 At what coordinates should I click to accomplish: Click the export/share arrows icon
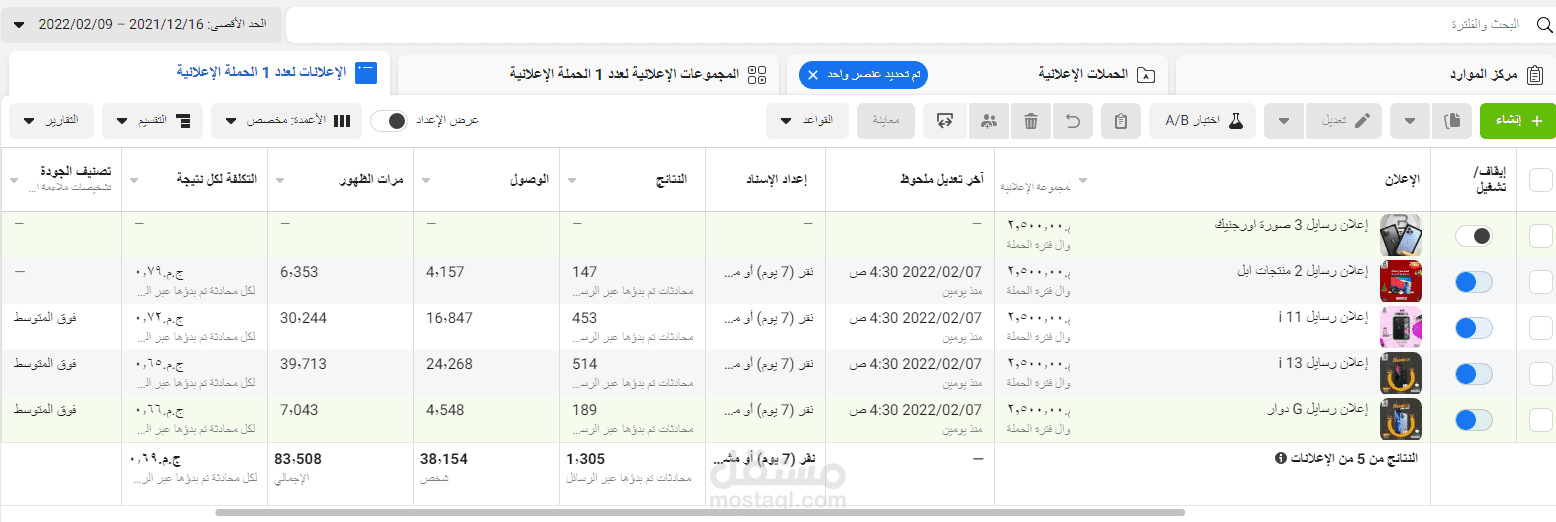944,121
